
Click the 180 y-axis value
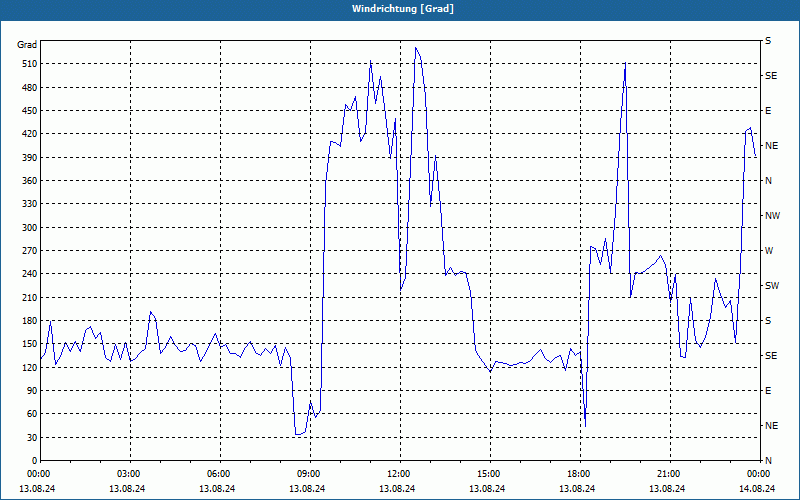30,321
